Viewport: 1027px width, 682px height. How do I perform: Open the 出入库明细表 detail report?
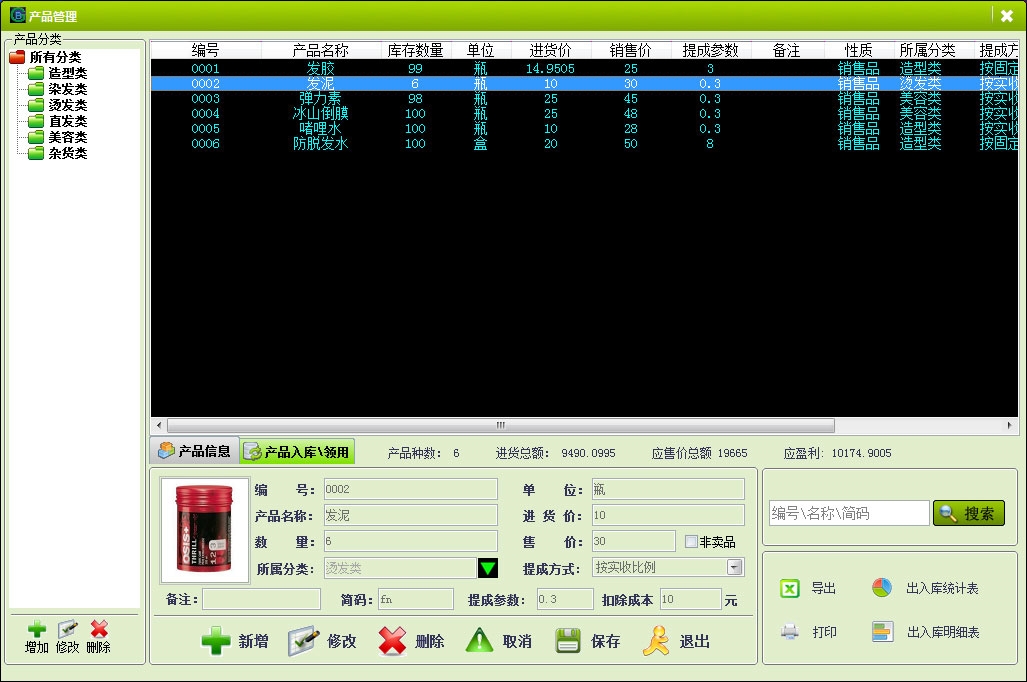[882, 632]
